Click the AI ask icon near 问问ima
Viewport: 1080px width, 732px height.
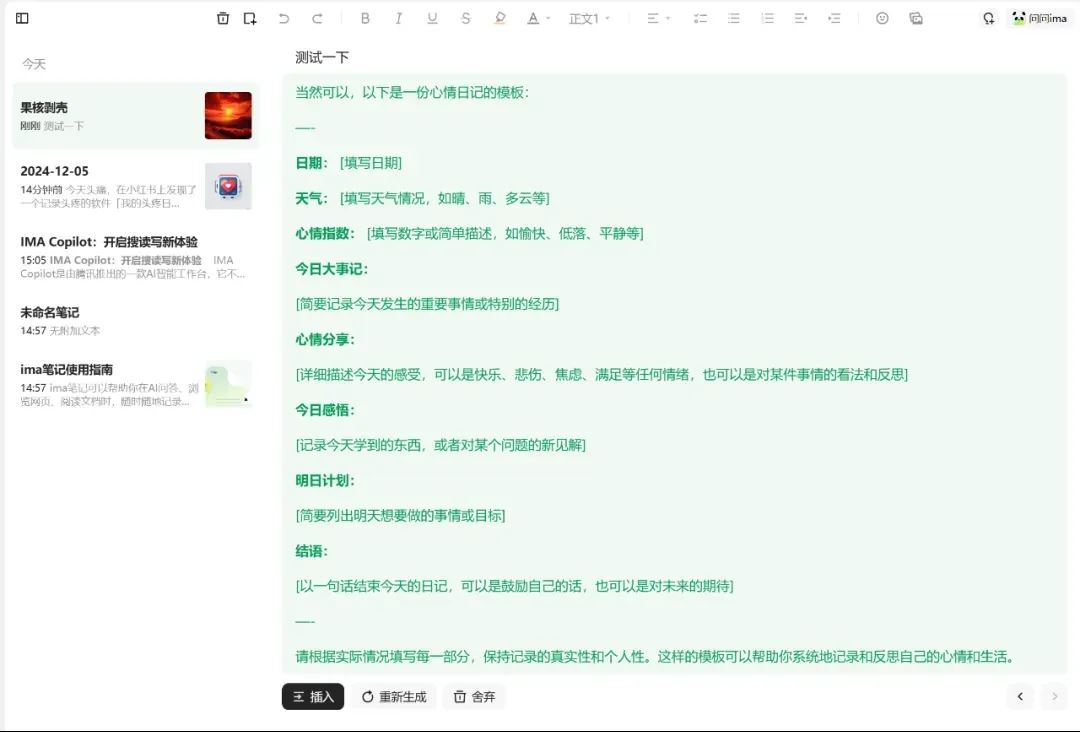pos(988,17)
